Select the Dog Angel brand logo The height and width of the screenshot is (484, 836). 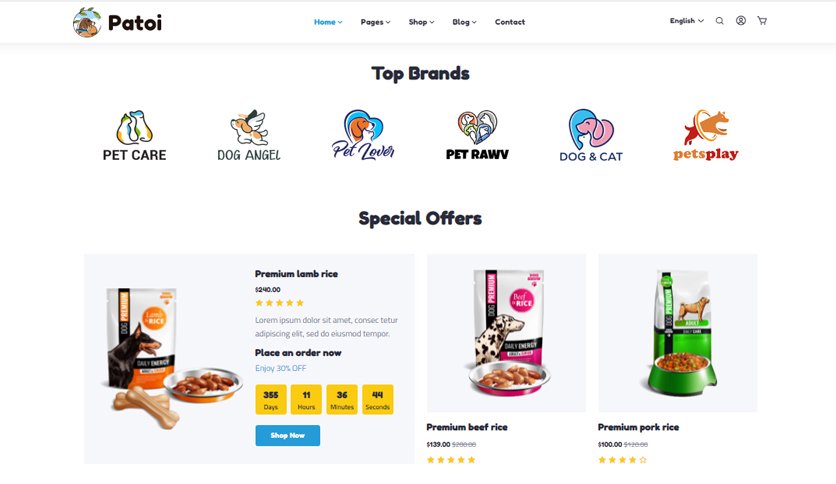[x=248, y=135]
